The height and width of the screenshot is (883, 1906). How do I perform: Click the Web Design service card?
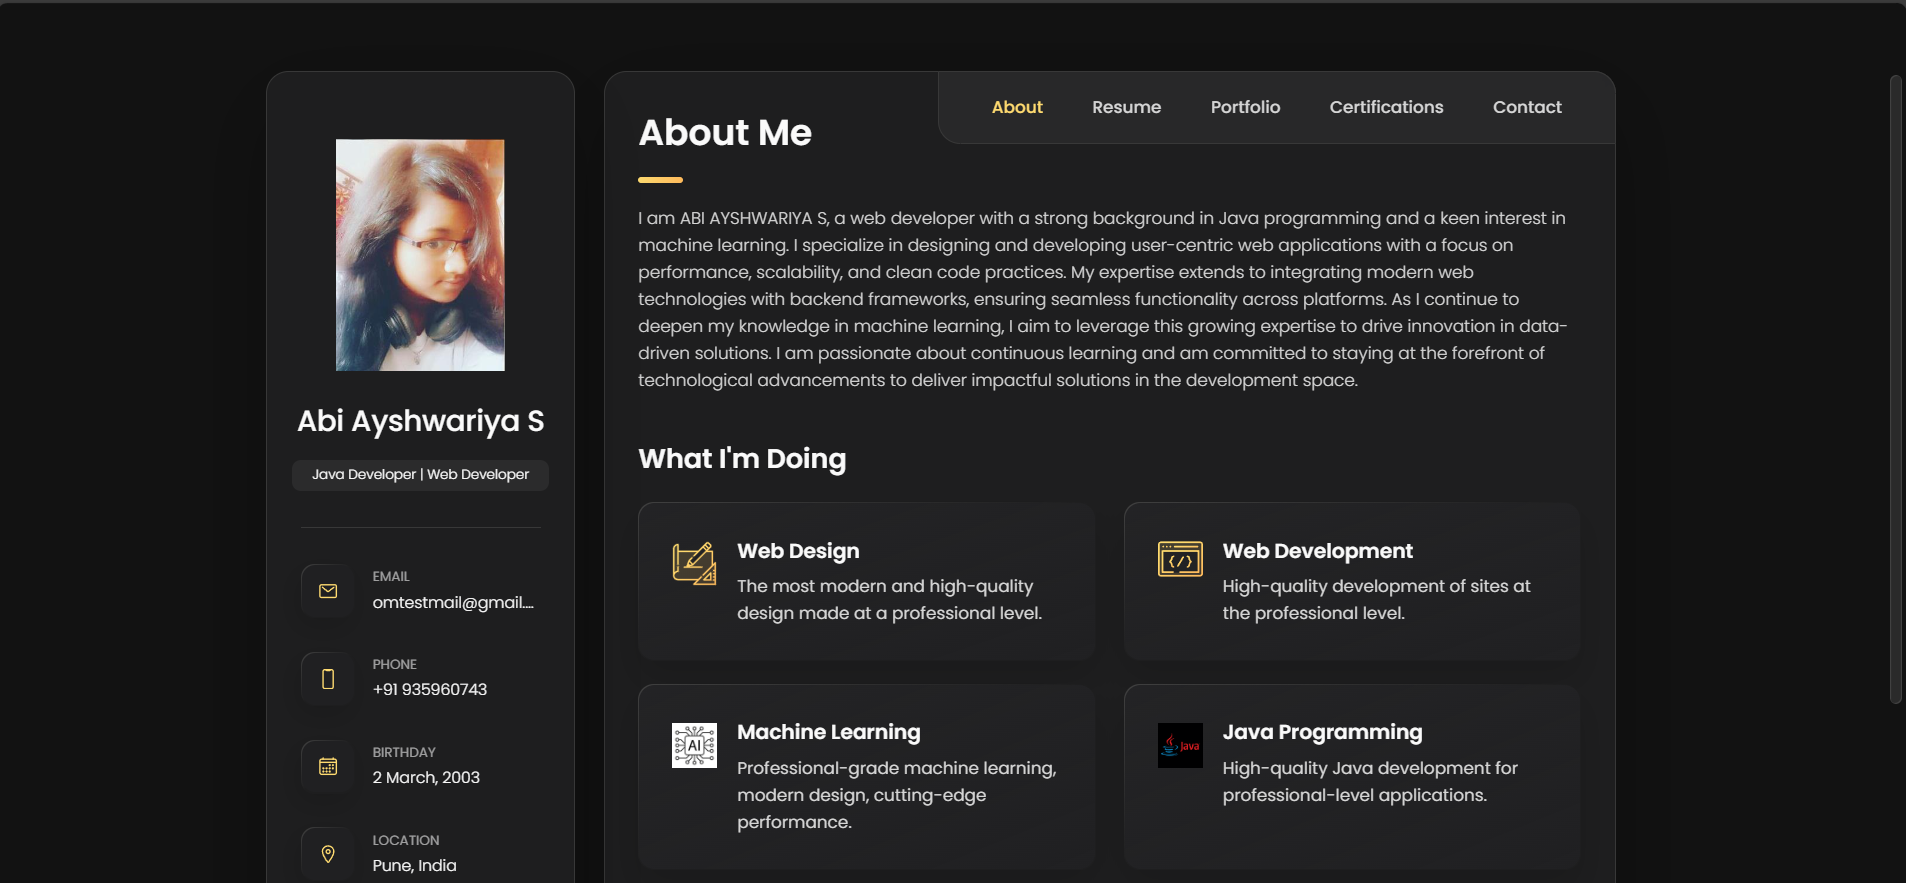click(x=865, y=581)
